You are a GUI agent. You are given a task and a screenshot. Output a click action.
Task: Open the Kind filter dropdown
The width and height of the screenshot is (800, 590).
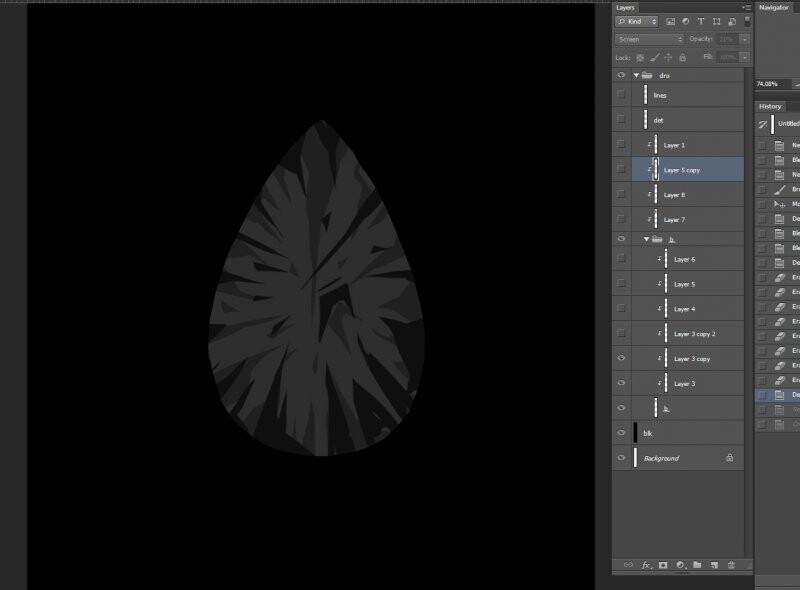(637, 21)
